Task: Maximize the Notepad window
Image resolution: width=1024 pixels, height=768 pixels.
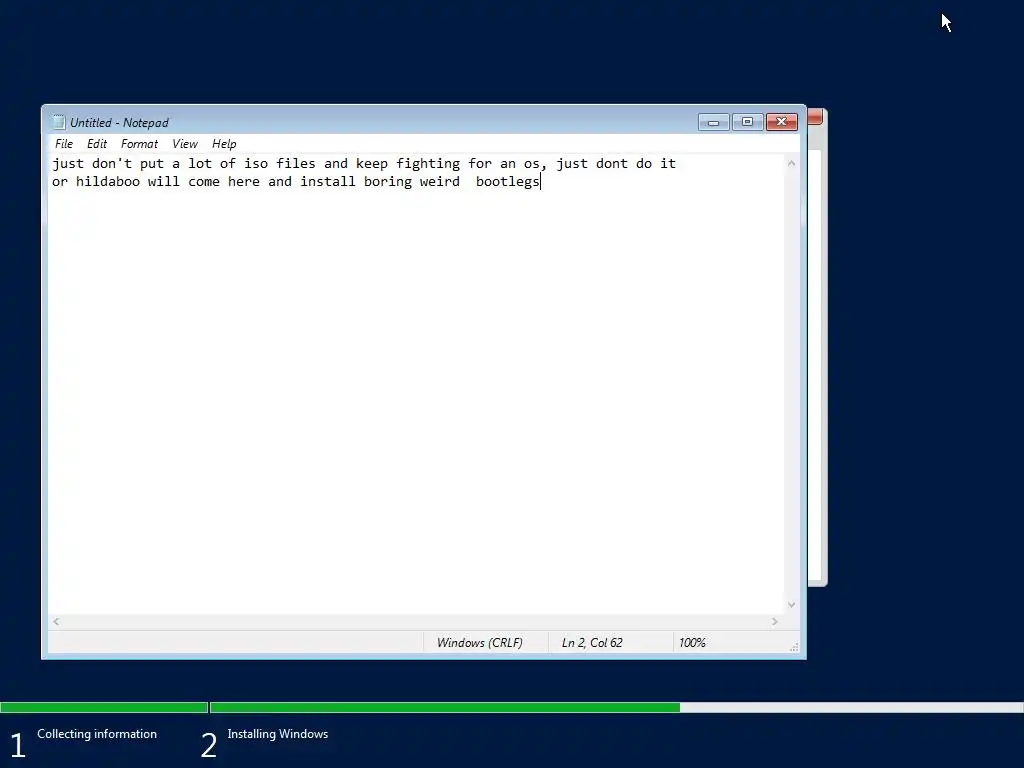Action: [748, 122]
